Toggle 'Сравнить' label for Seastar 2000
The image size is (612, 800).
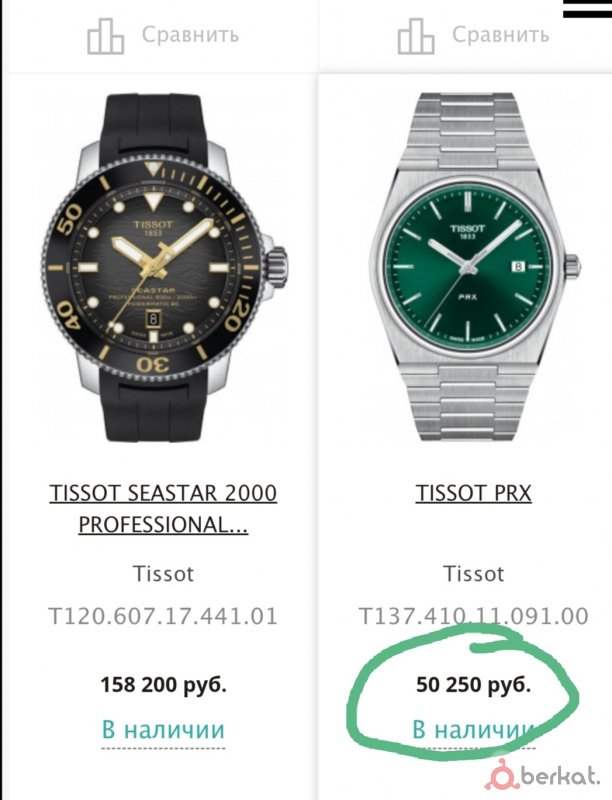pyautogui.click(x=190, y=35)
